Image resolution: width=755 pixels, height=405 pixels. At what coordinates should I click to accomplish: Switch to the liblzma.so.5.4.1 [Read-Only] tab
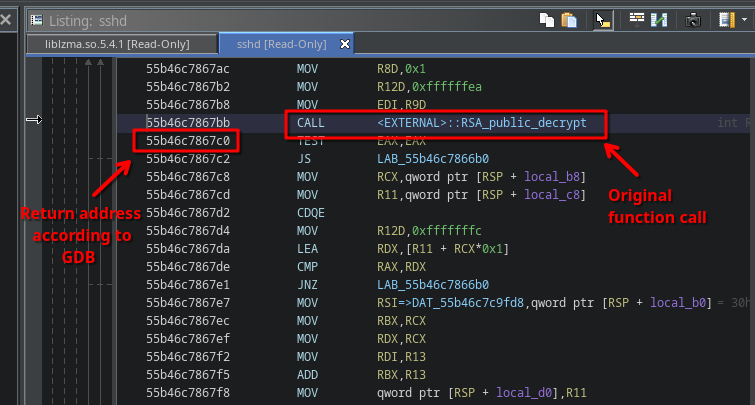point(117,44)
